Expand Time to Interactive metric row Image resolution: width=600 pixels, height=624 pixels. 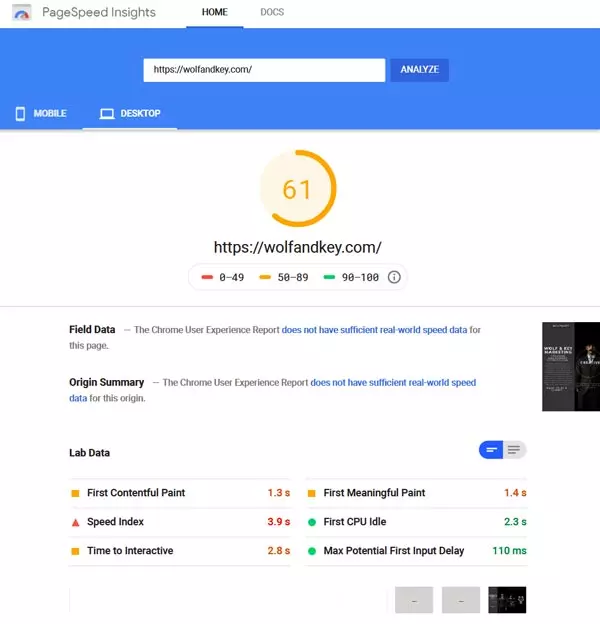pyautogui.click(x=180, y=551)
